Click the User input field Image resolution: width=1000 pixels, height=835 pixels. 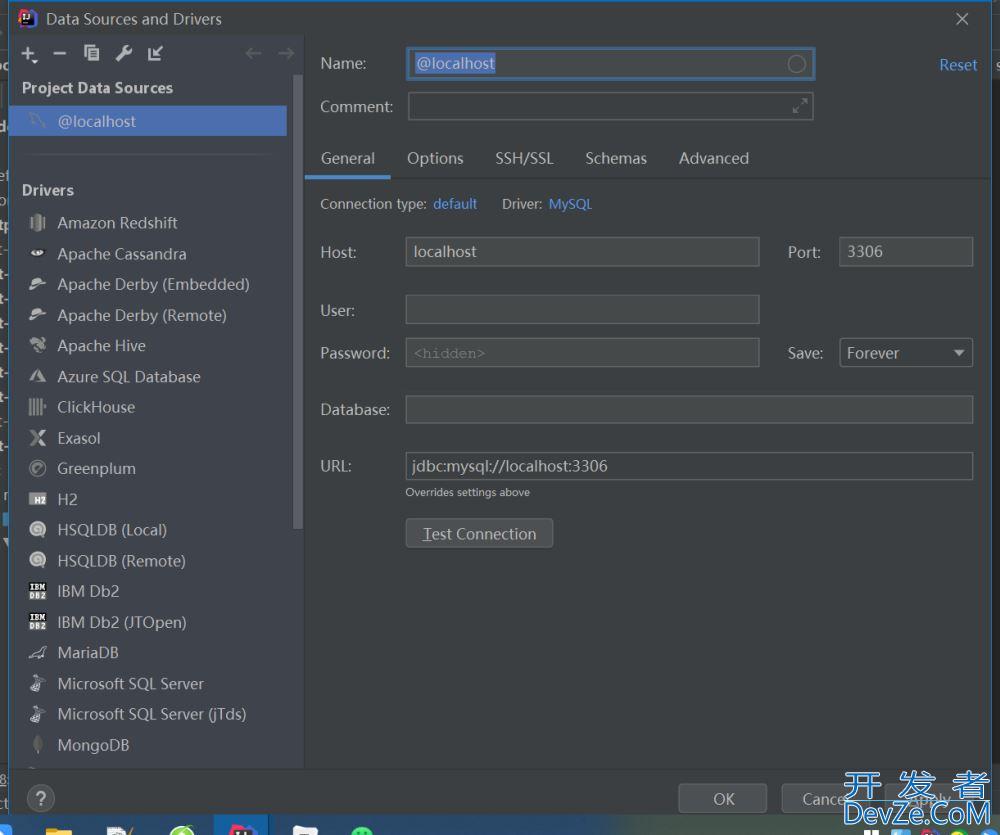tap(582, 309)
